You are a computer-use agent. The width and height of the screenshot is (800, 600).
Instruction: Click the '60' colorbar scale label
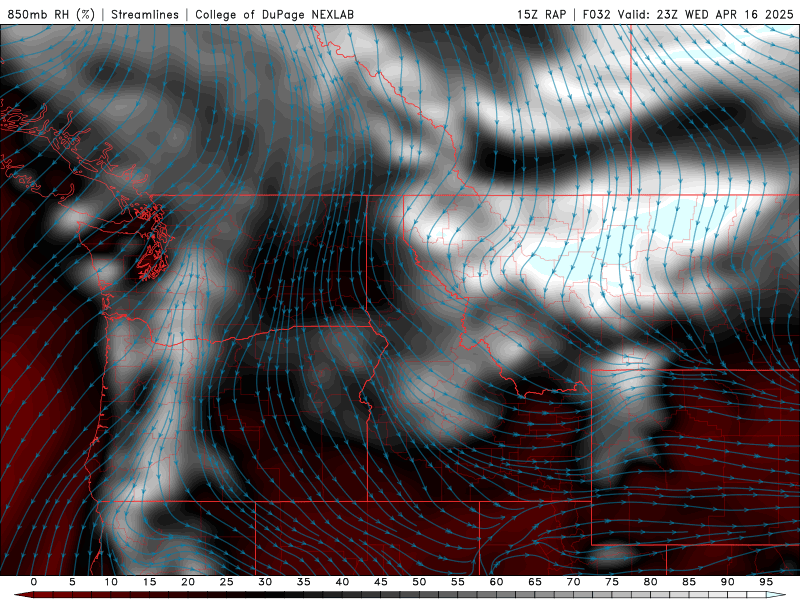pos(496,582)
